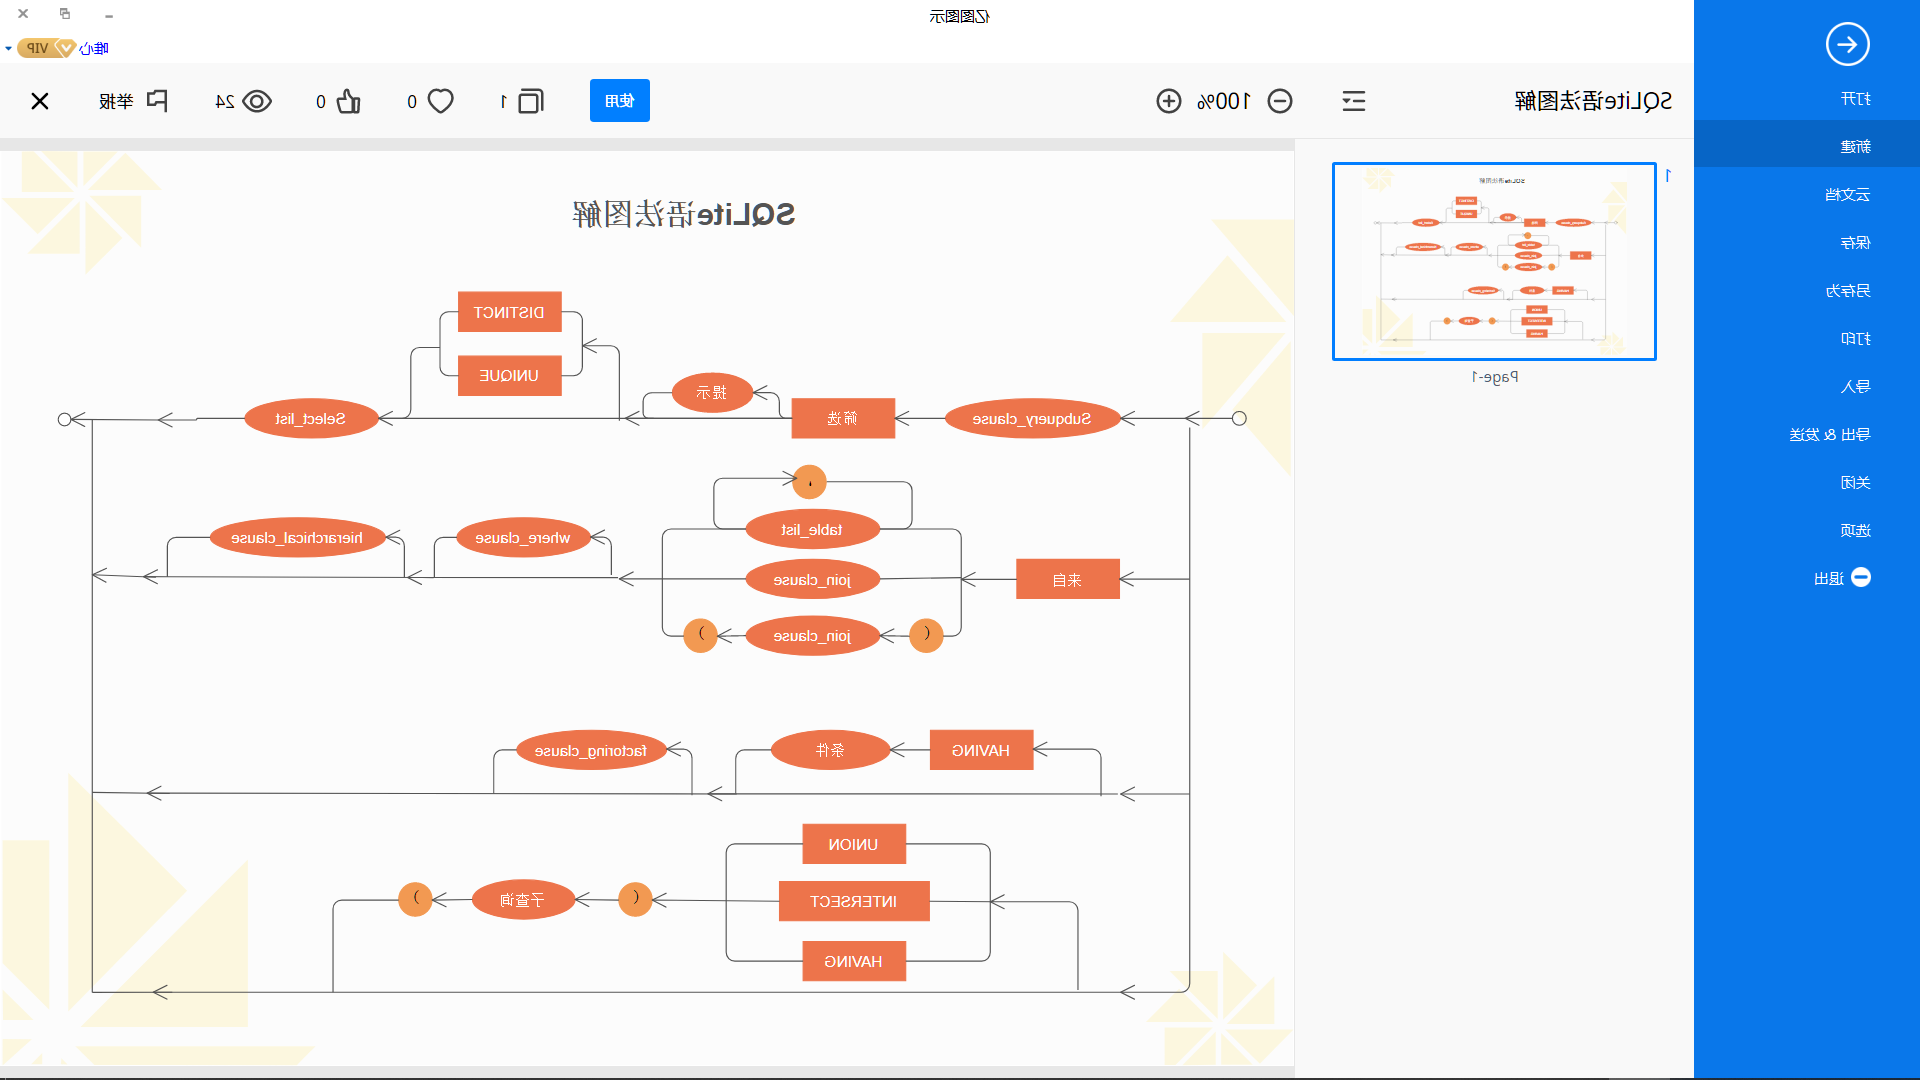This screenshot has width=1920, height=1080.
Task: Select the Page-1 thumbnail preview
Action: [x=1494, y=261]
